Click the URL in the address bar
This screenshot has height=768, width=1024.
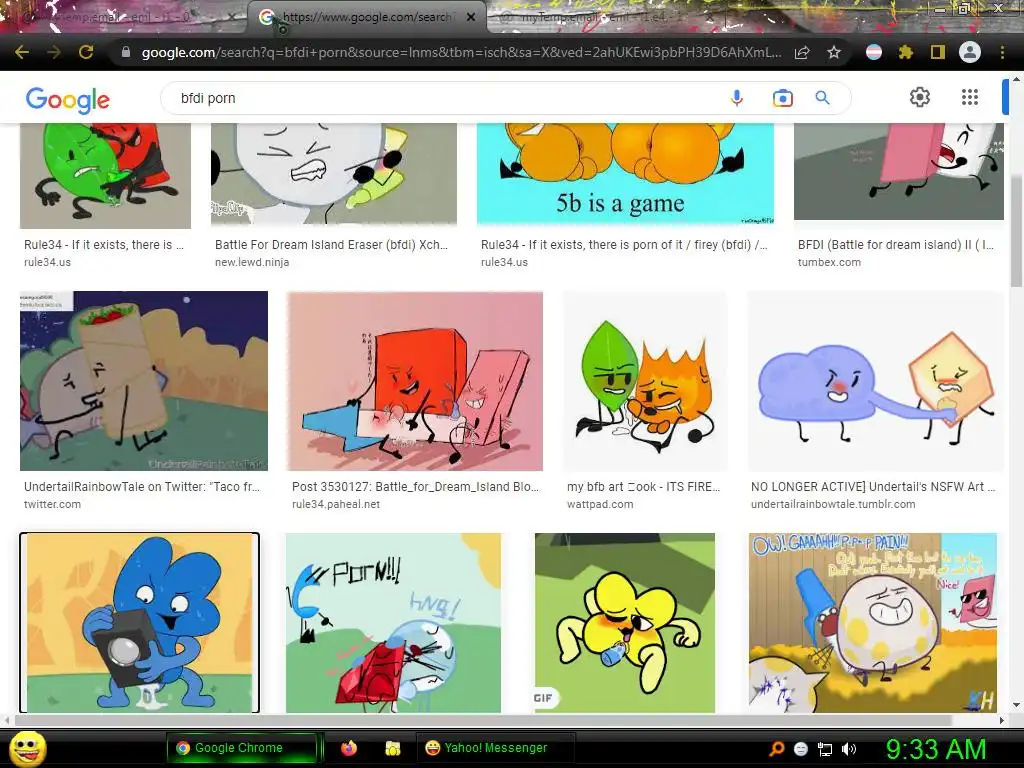[461, 52]
